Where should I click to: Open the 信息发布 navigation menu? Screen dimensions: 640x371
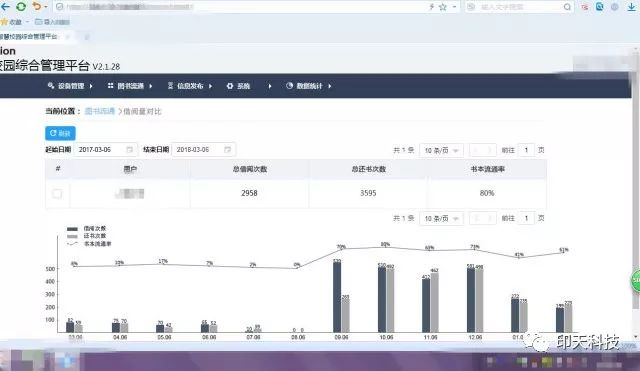click(190, 86)
